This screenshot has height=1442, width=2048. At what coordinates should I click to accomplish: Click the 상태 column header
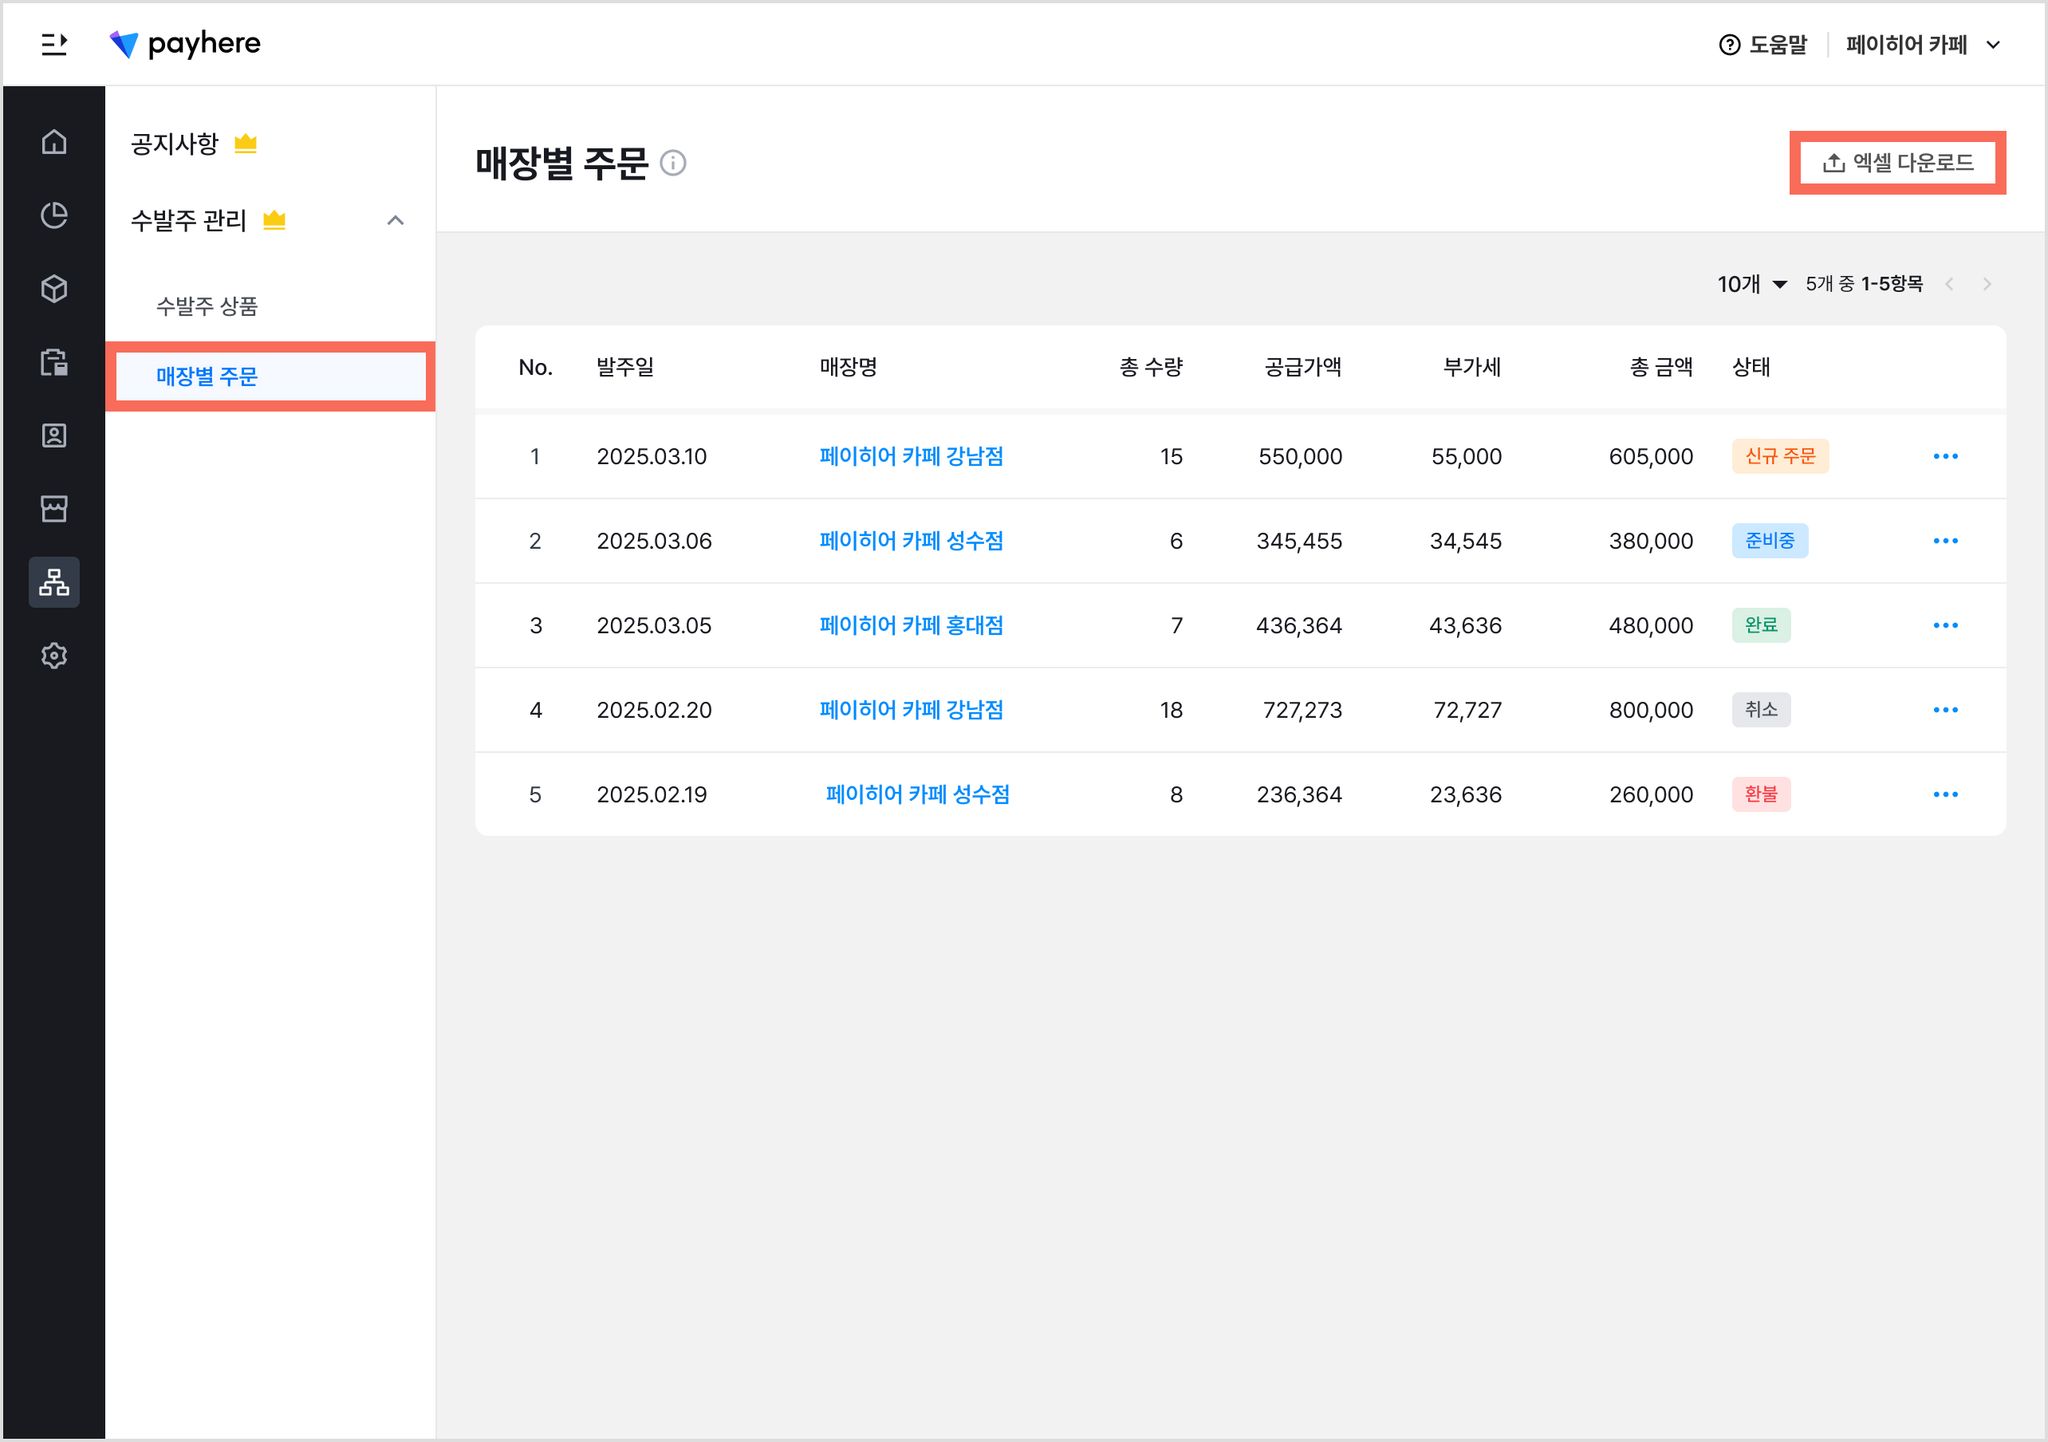click(1751, 367)
